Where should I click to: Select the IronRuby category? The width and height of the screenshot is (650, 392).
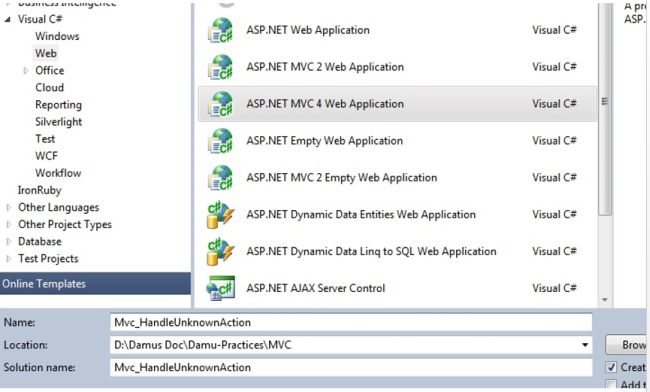(40, 190)
